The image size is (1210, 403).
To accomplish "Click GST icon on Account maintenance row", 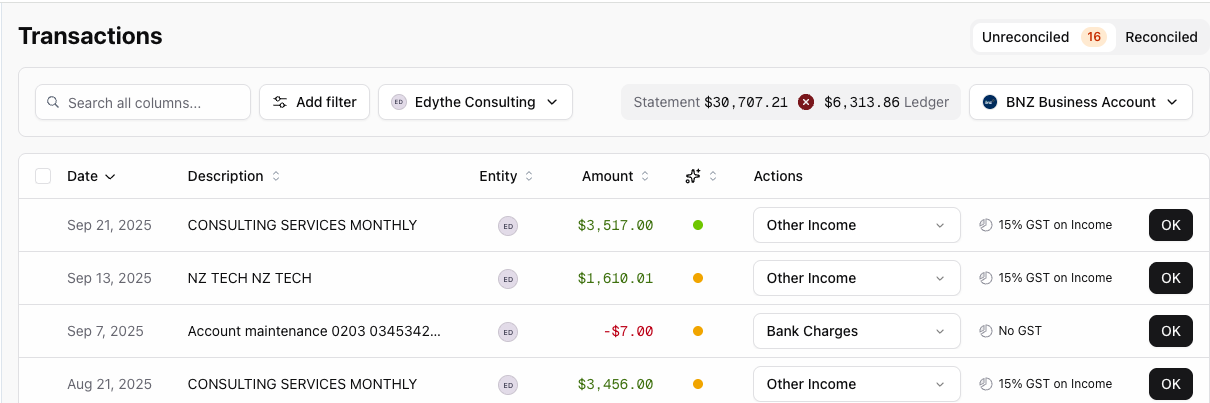I will 986,331.
